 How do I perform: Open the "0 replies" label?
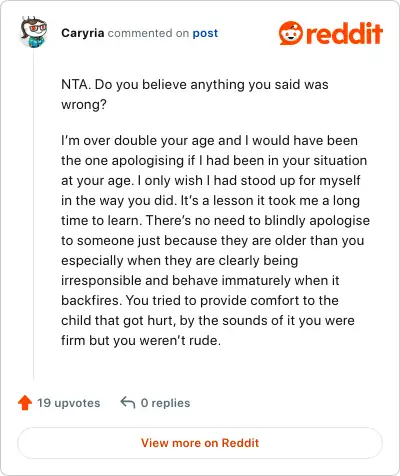click(x=165, y=403)
